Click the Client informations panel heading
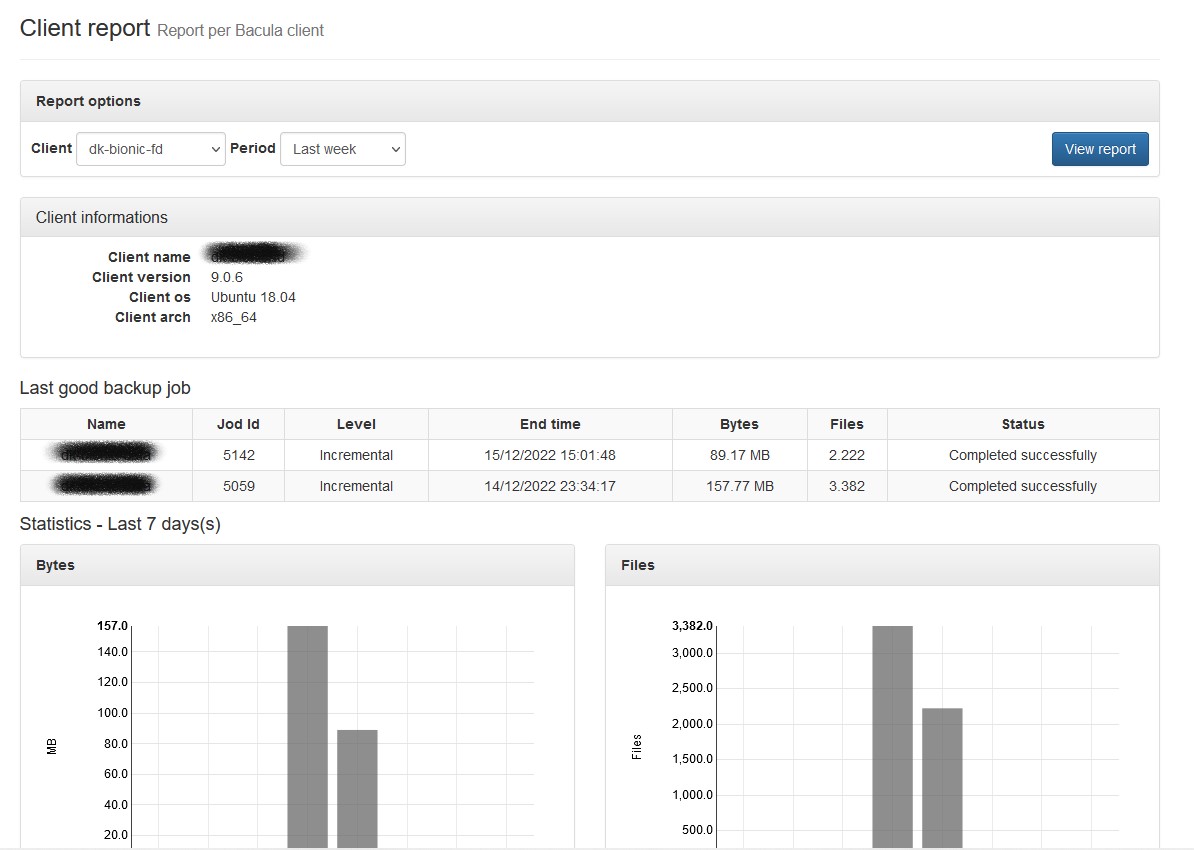 click(x=102, y=217)
